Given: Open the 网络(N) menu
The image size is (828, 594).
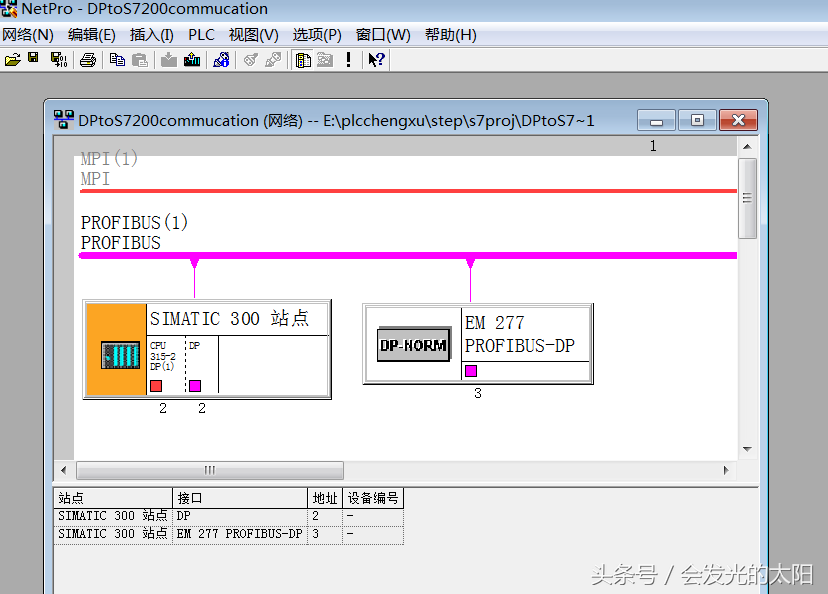Looking at the screenshot, I should point(28,35).
